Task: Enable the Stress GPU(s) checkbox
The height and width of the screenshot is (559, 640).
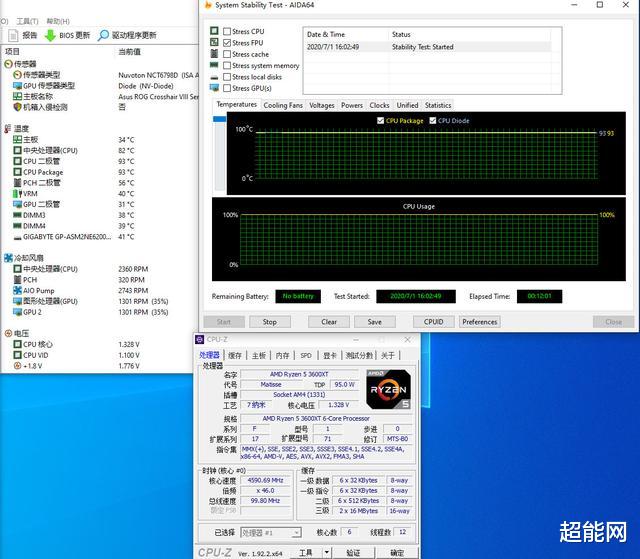Action: pyautogui.click(x=227, y=88)
